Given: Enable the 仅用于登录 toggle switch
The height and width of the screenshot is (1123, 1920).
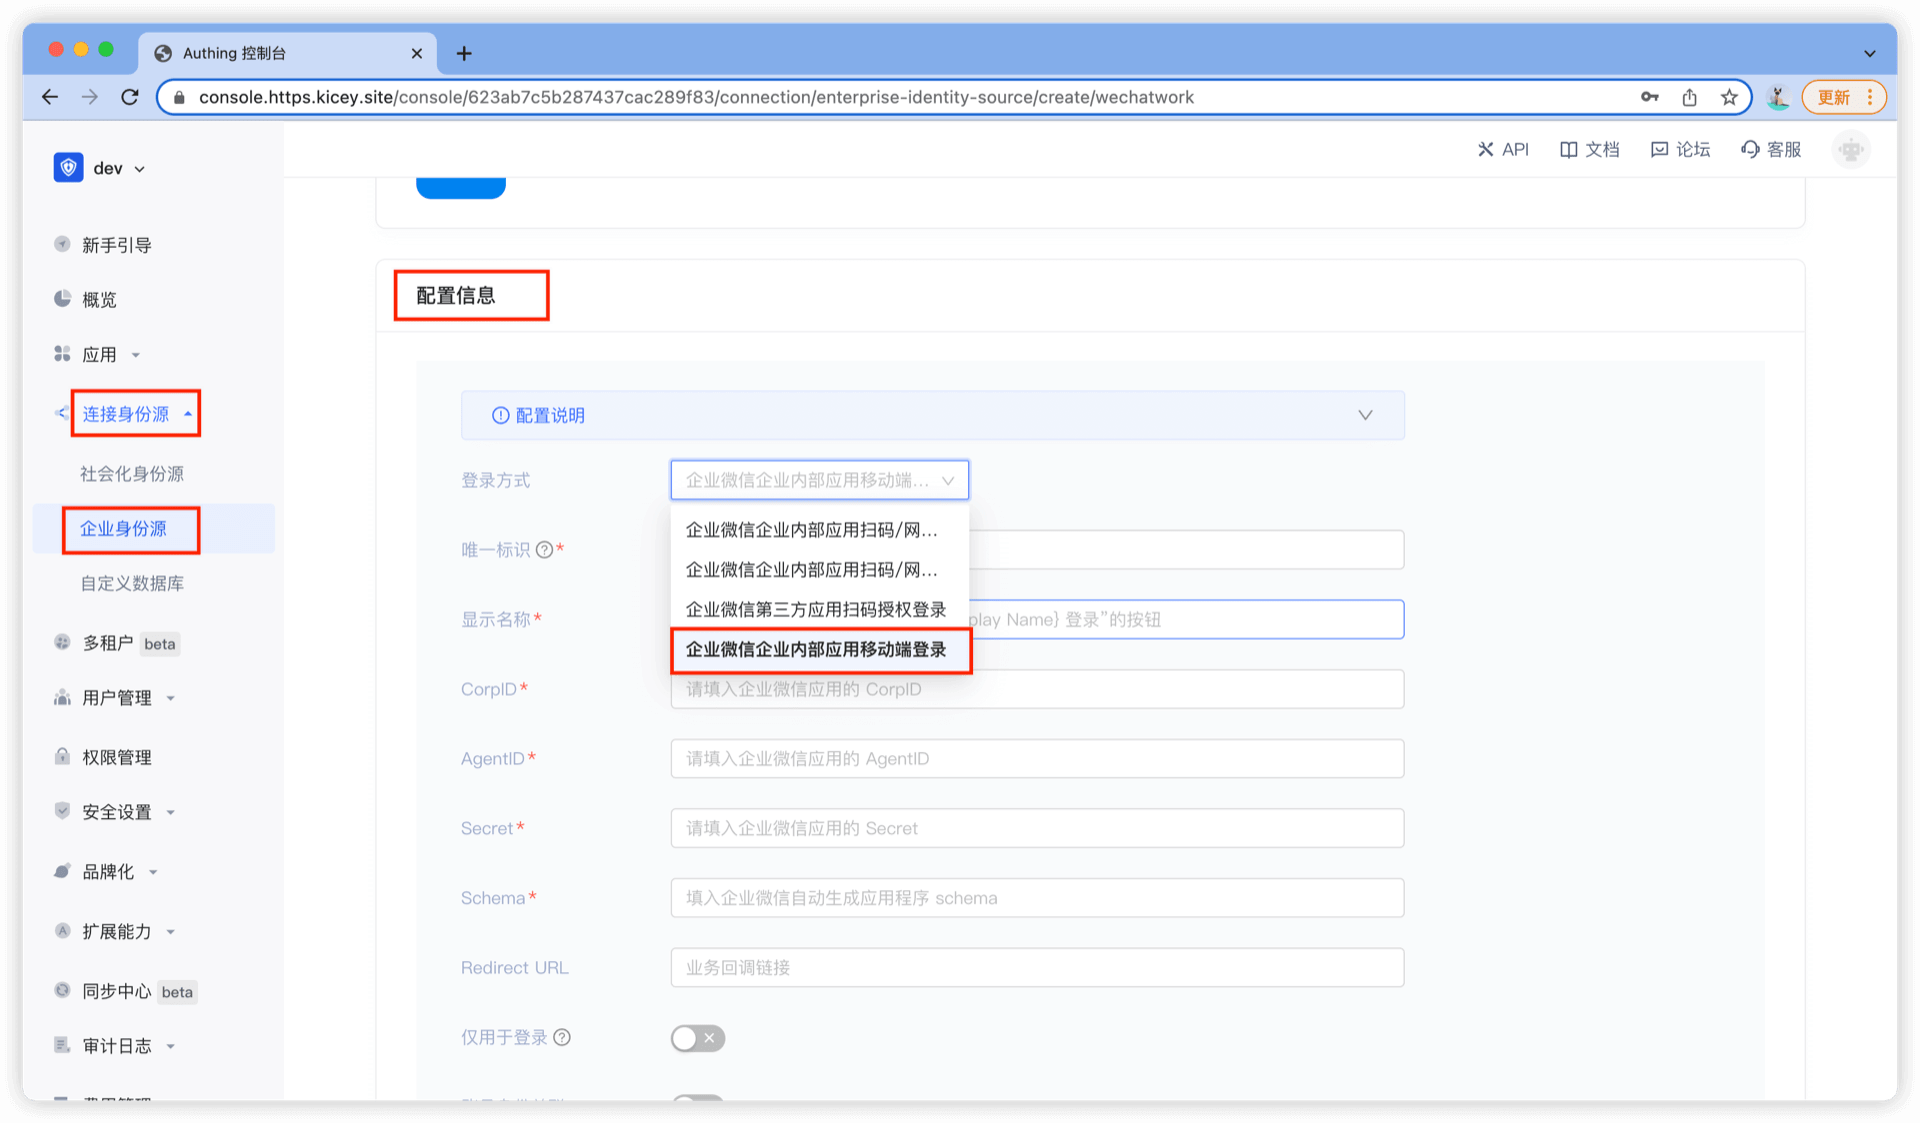Looking at the screenshot, I should click(x=697, y=1038).
